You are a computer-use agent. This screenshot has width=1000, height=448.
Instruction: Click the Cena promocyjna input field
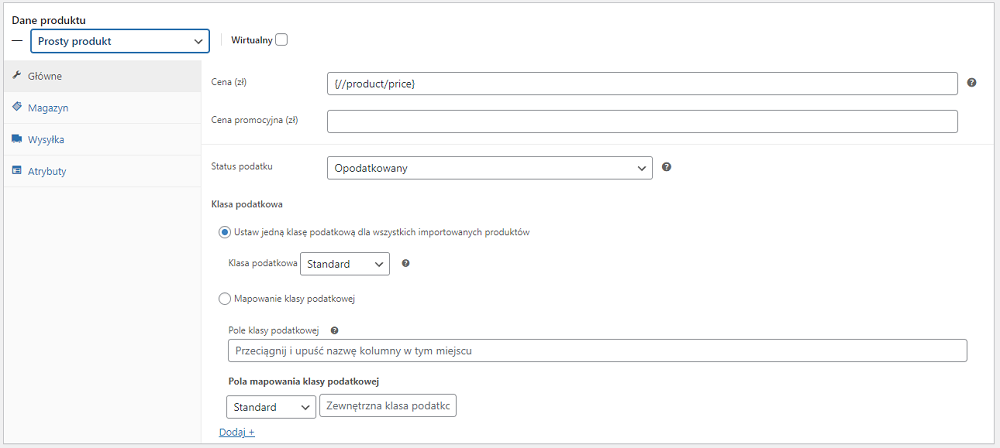point(642,121)
